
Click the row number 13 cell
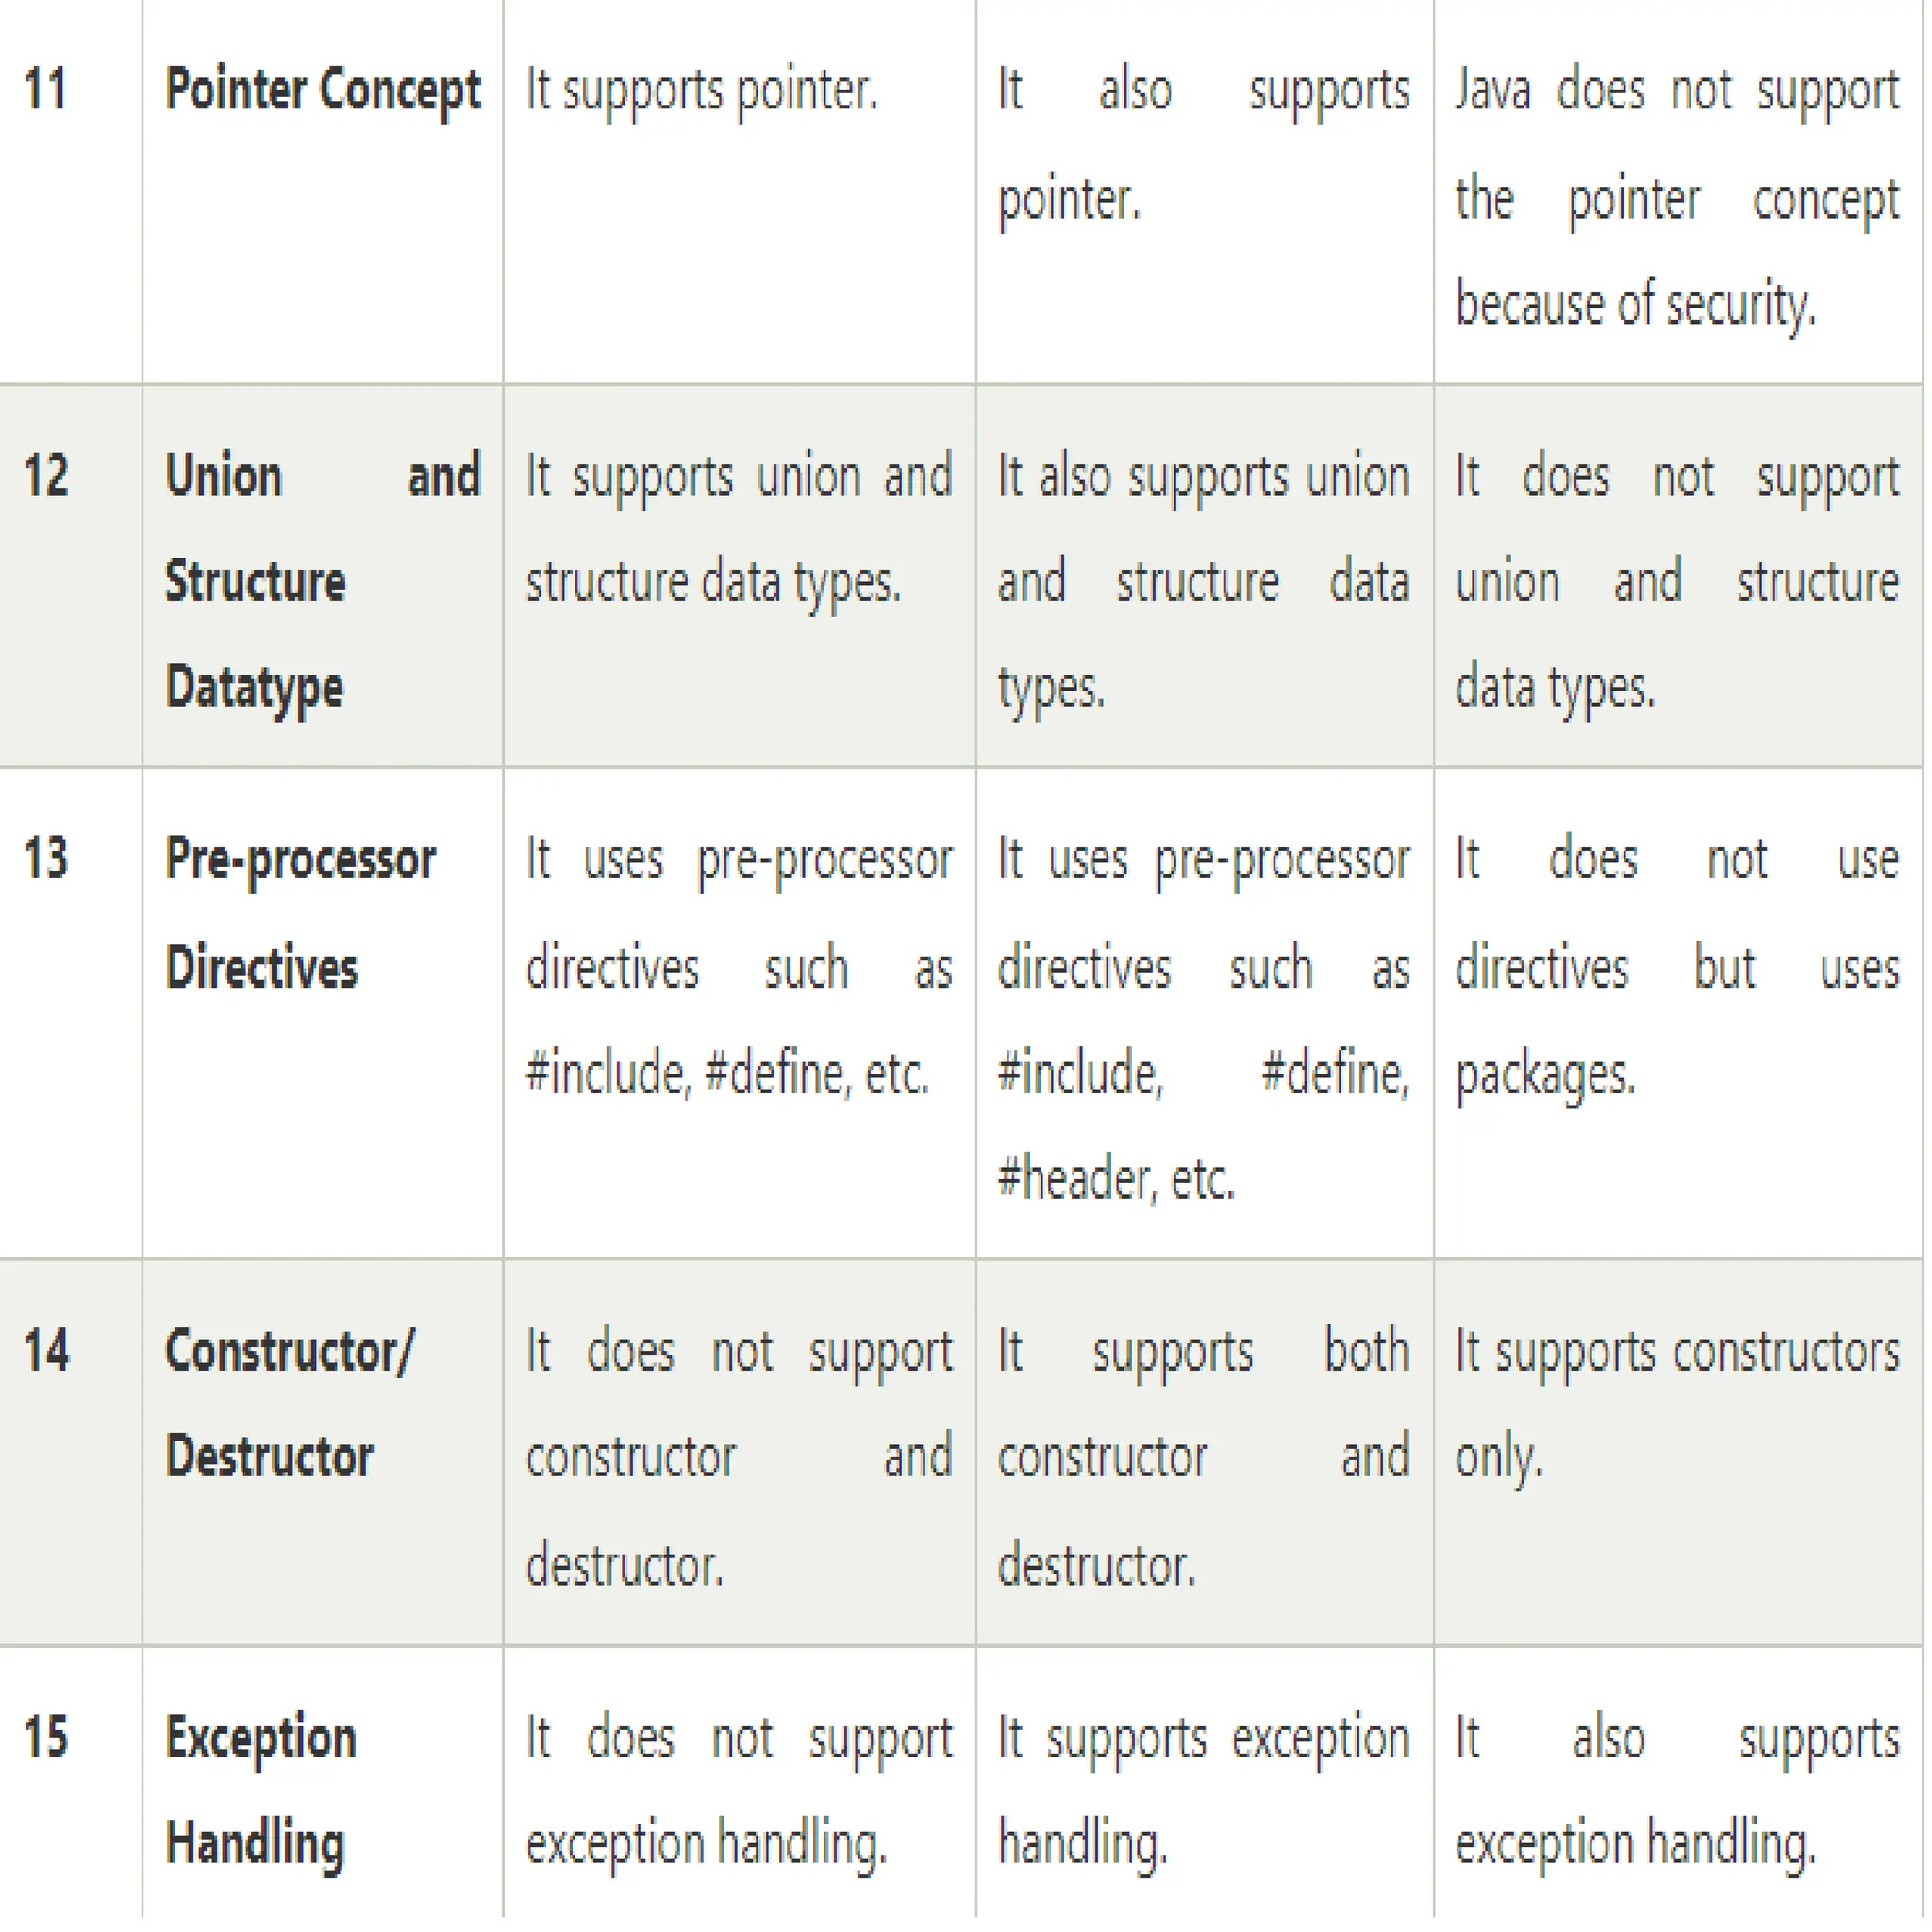70,1012
